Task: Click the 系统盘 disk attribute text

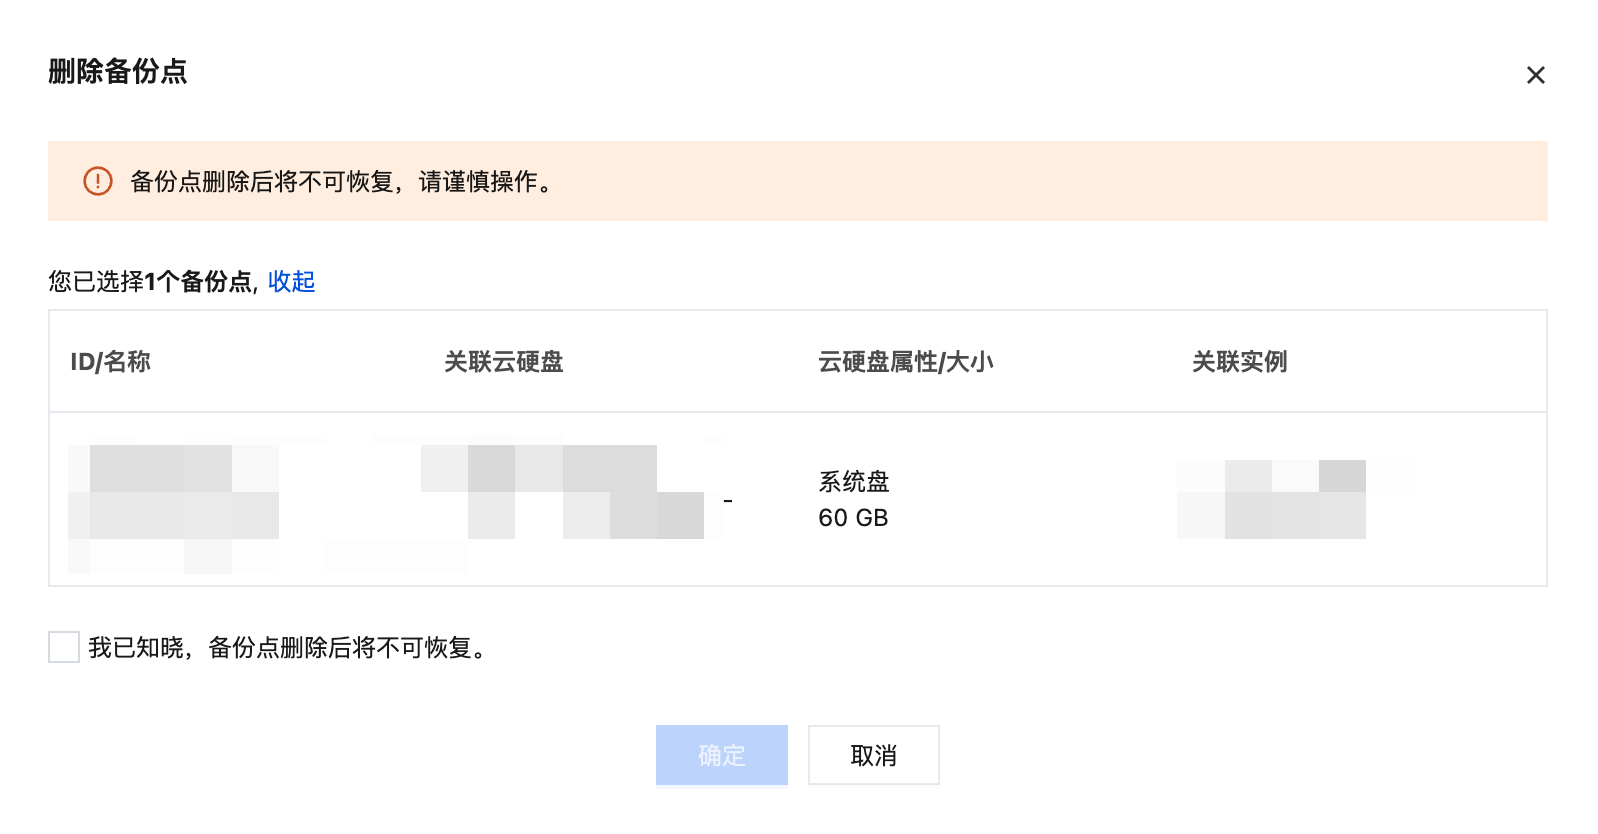Action: coord(853,482)
